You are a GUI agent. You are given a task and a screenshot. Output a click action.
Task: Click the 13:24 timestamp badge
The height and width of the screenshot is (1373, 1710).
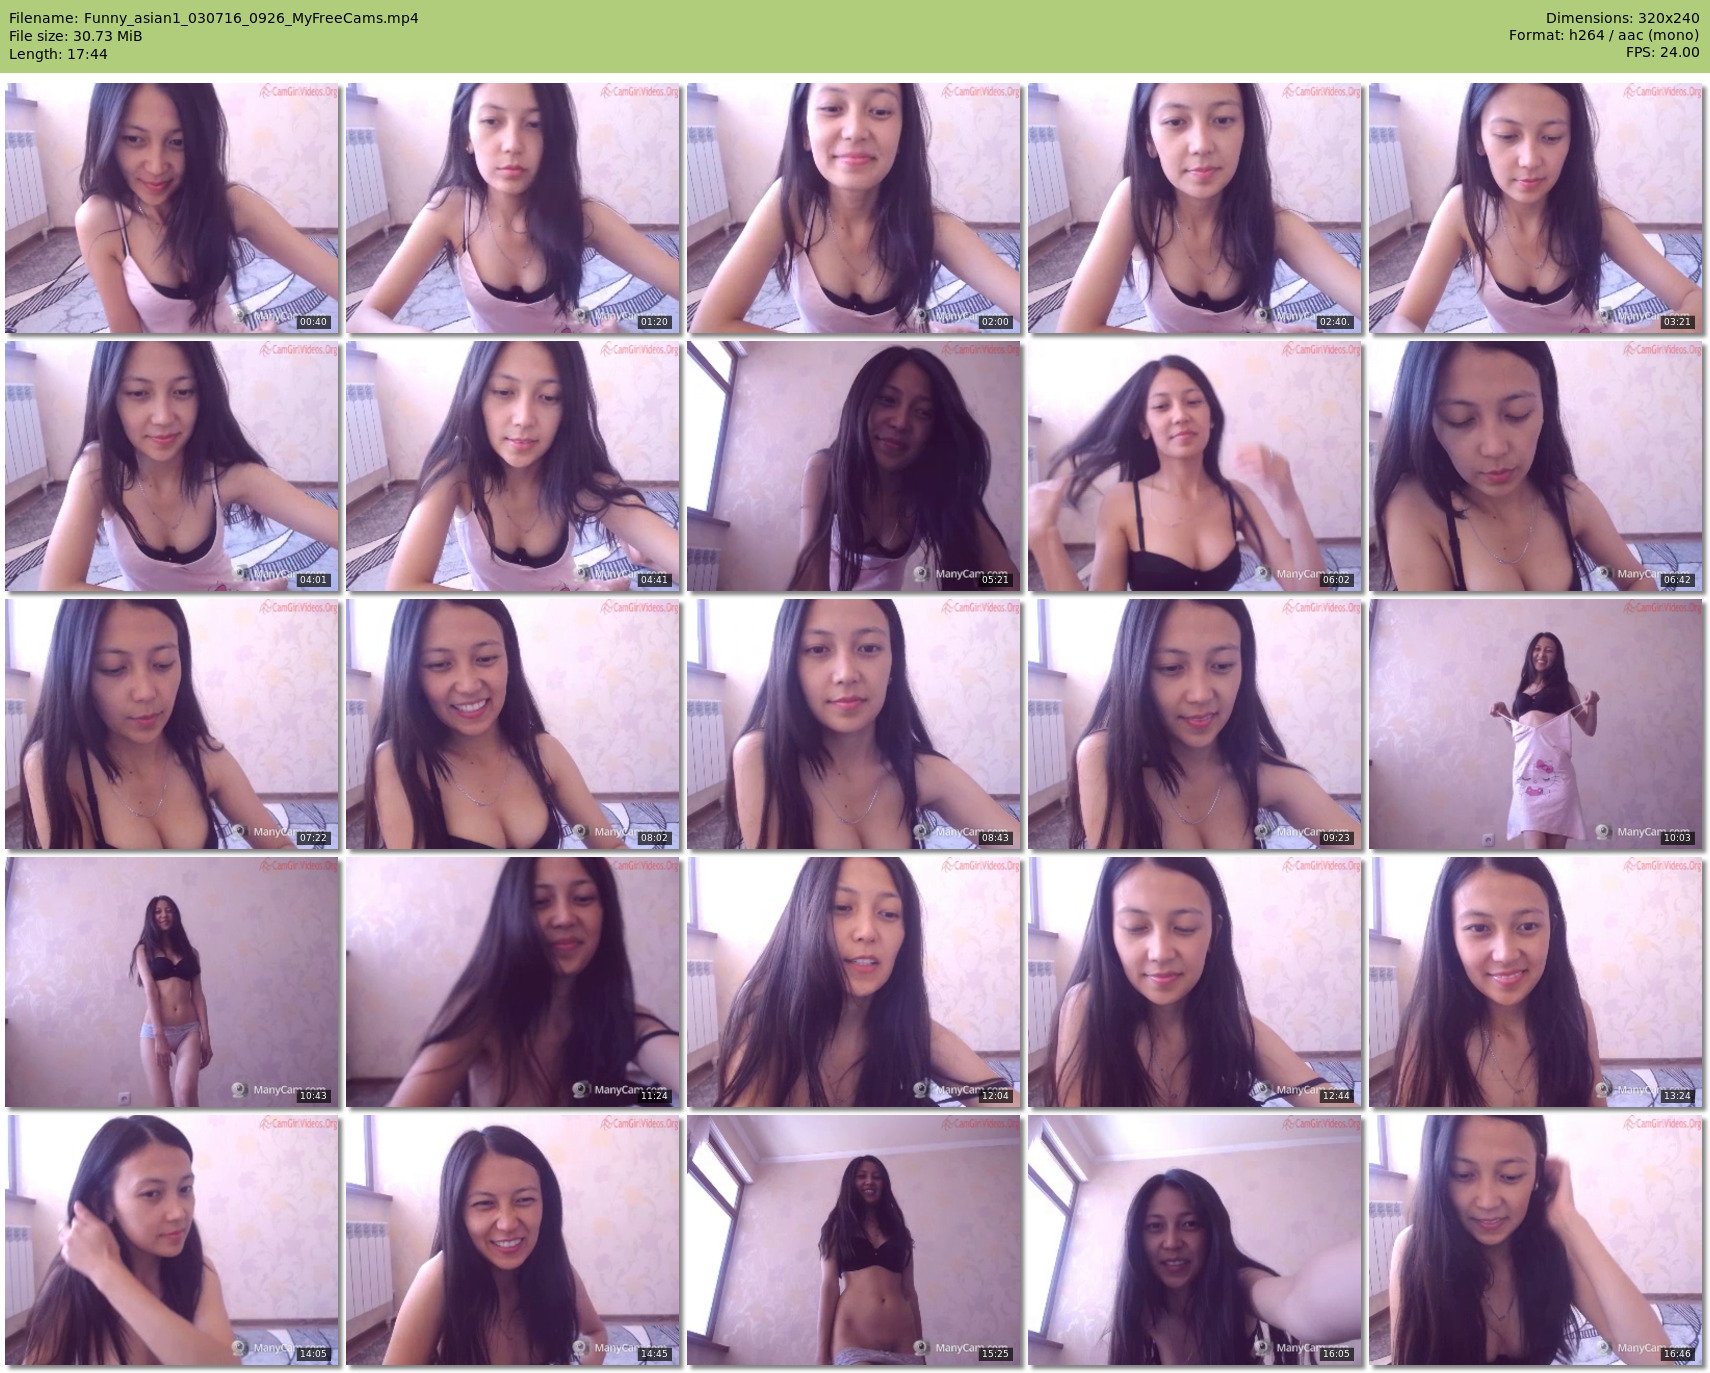[x=1676, y=1096]
